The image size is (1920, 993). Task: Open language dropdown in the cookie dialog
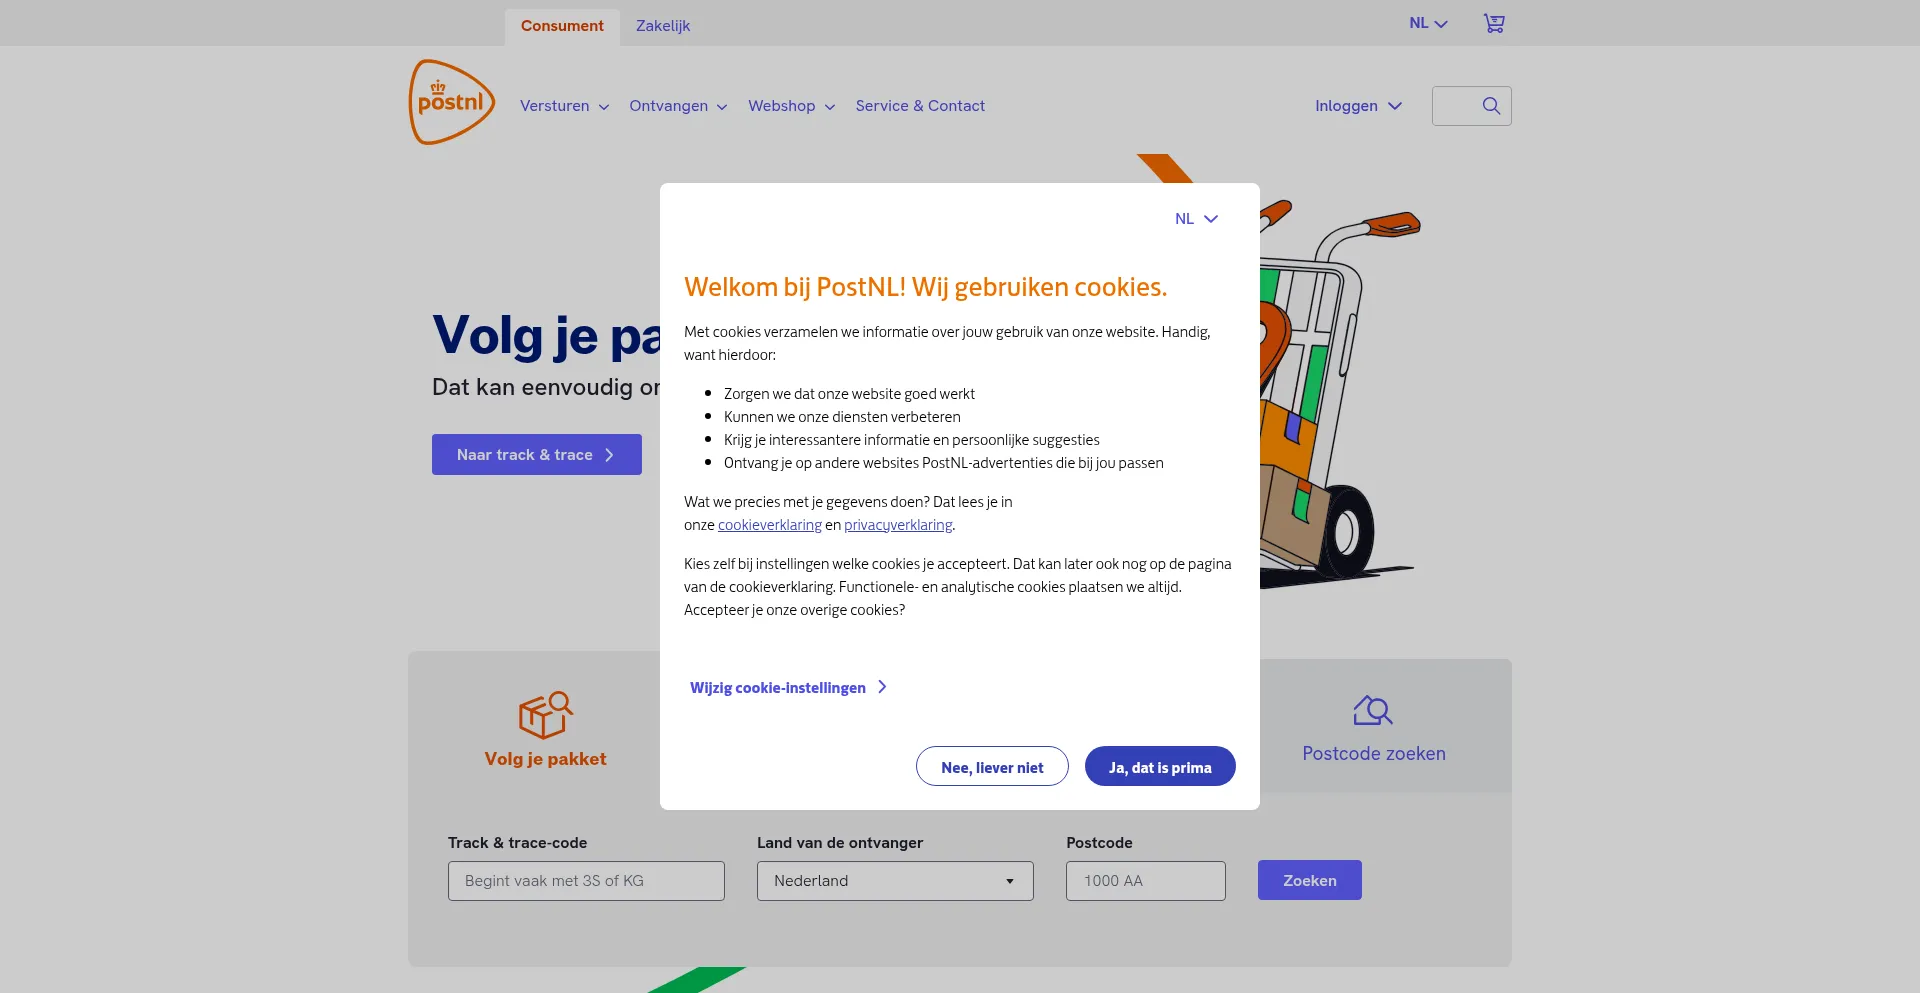click(1196, 219)
